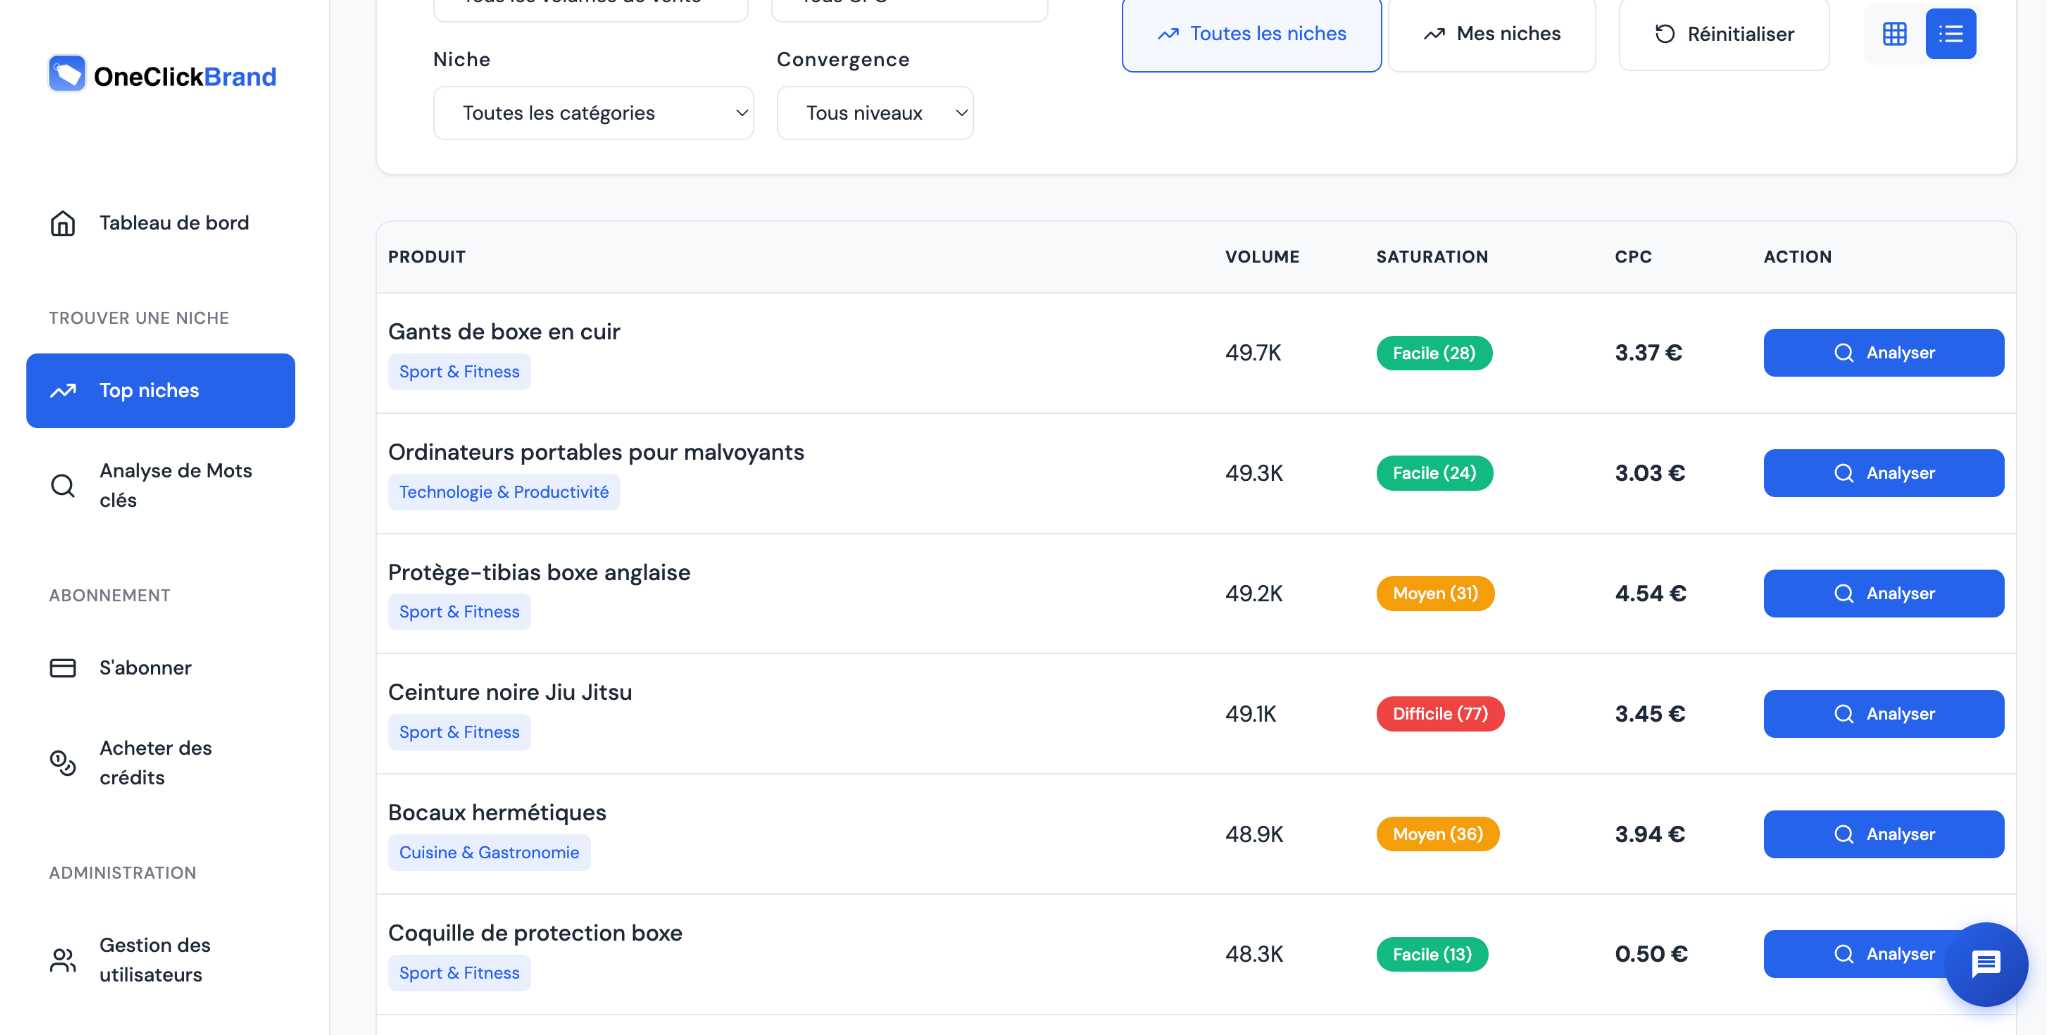Switch to list view icon

pyautogui.click(x=1951, y=34)
